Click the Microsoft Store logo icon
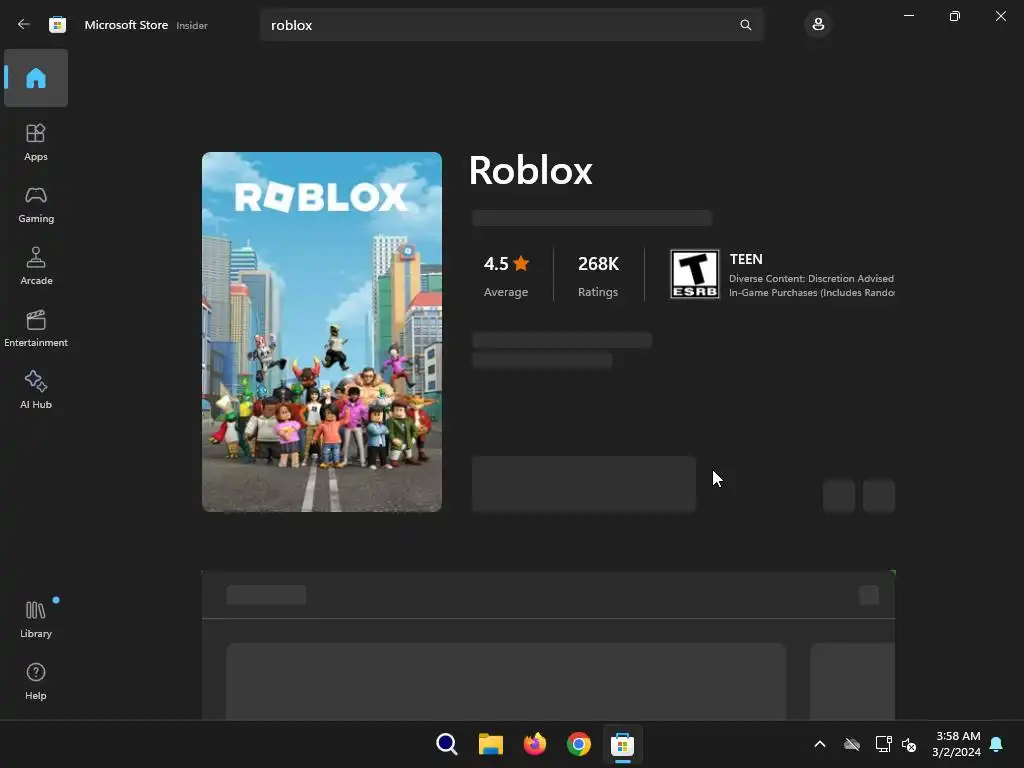The width and height of the screenshot is (1024, 768). pyautogui.click(x=57, y=25)
